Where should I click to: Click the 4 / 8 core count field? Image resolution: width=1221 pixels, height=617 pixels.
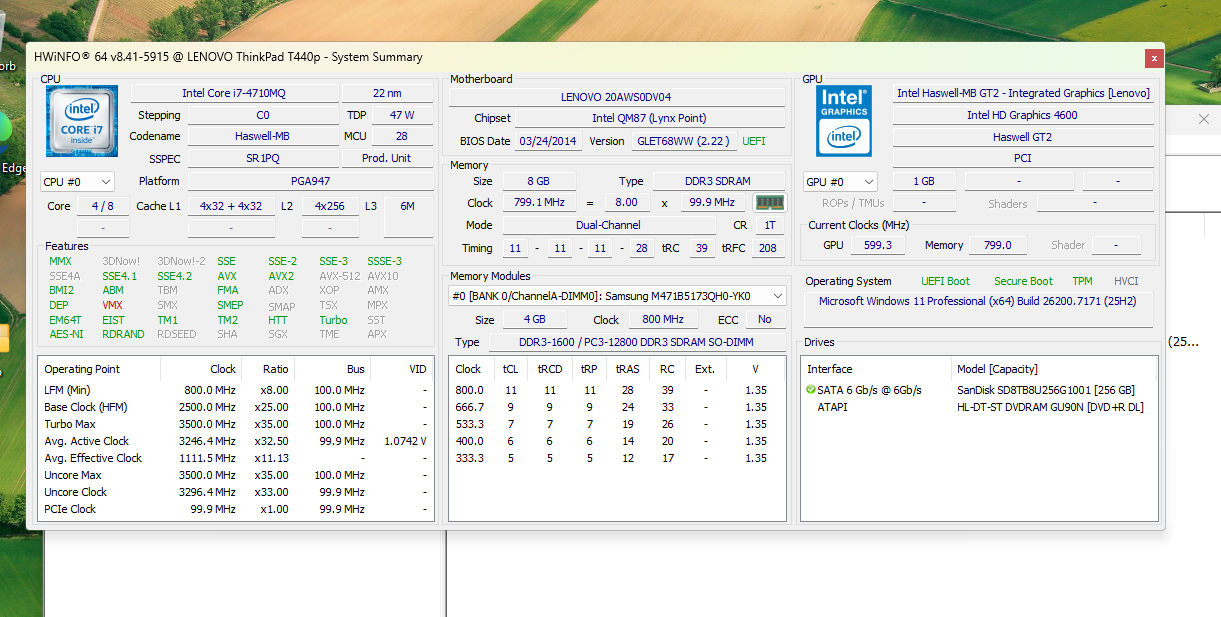tap(103, 206)
